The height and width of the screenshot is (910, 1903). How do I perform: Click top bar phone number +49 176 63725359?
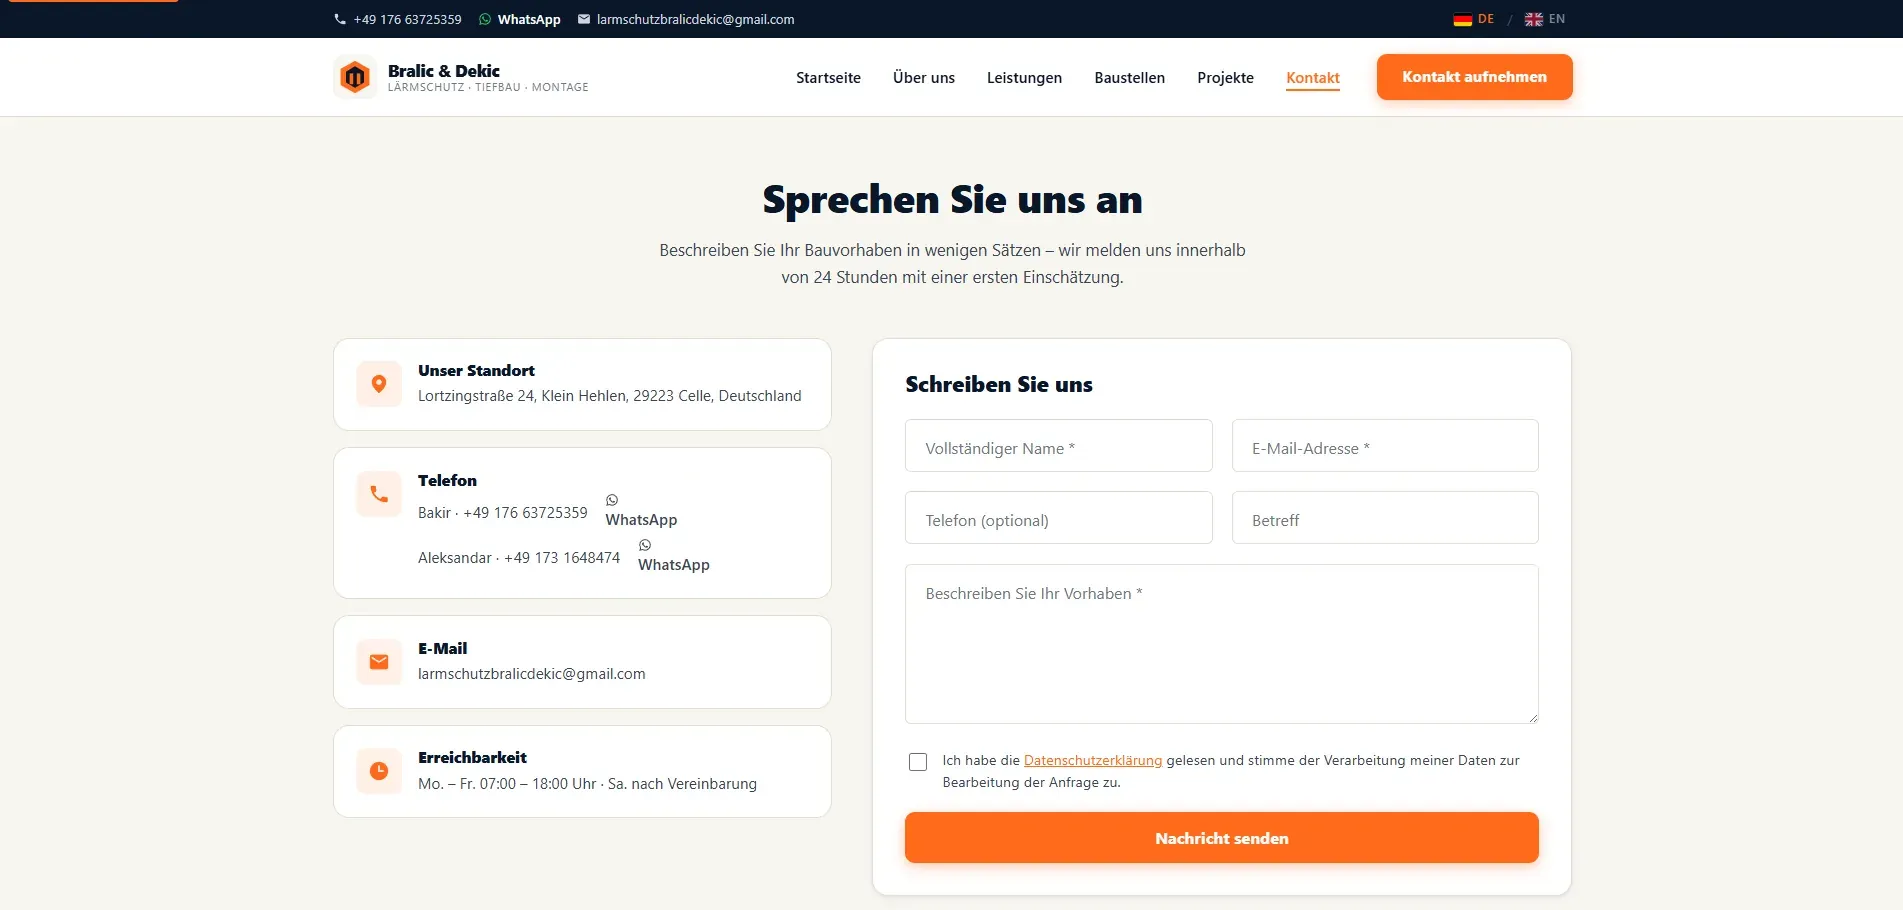pos(407,19)
